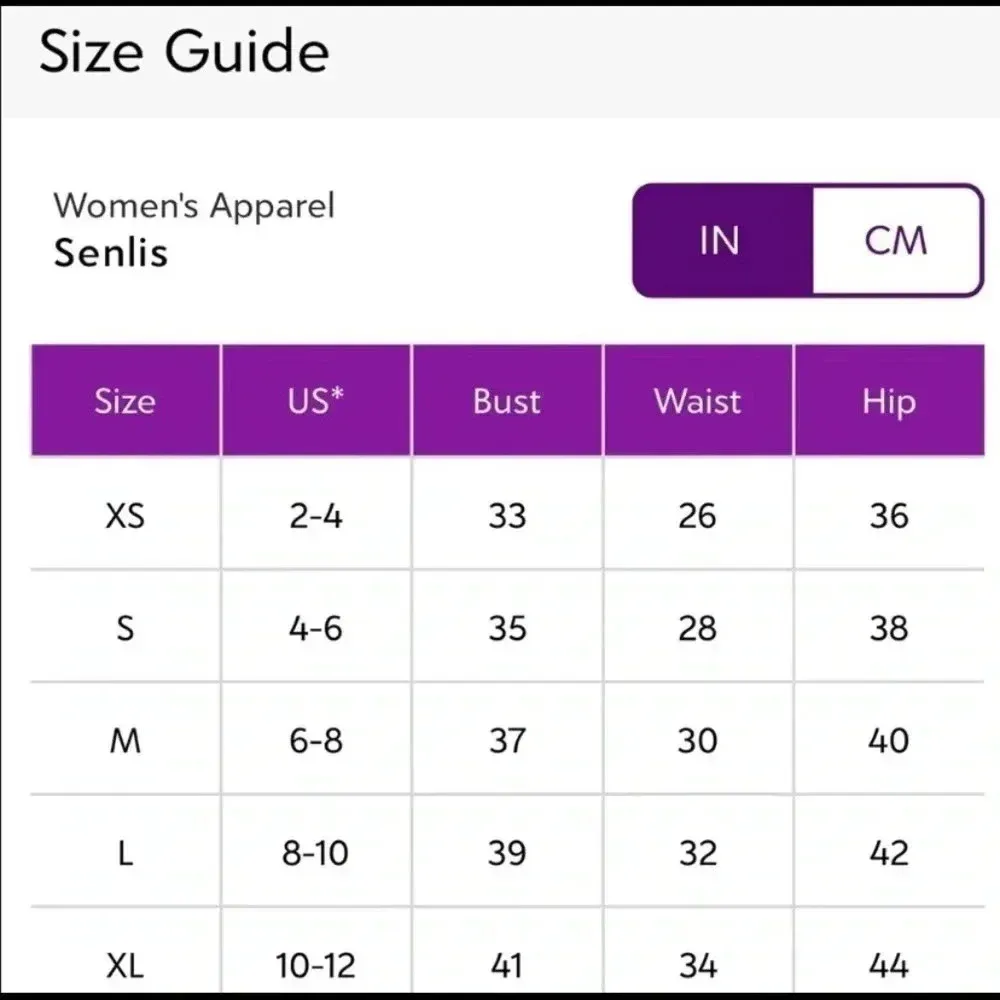1000x1000 pixels.
Task: Click US size 10-12 cell
Action: [315, 965]
